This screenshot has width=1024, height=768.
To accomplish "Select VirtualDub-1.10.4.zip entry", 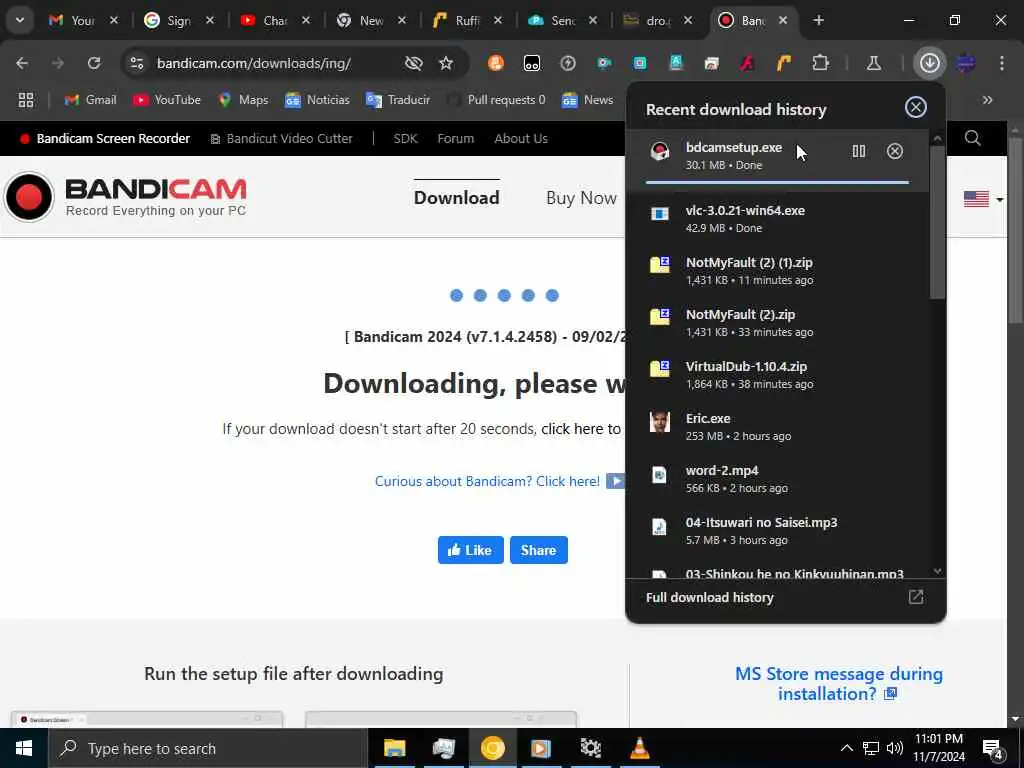I will (x=777, y=375).
